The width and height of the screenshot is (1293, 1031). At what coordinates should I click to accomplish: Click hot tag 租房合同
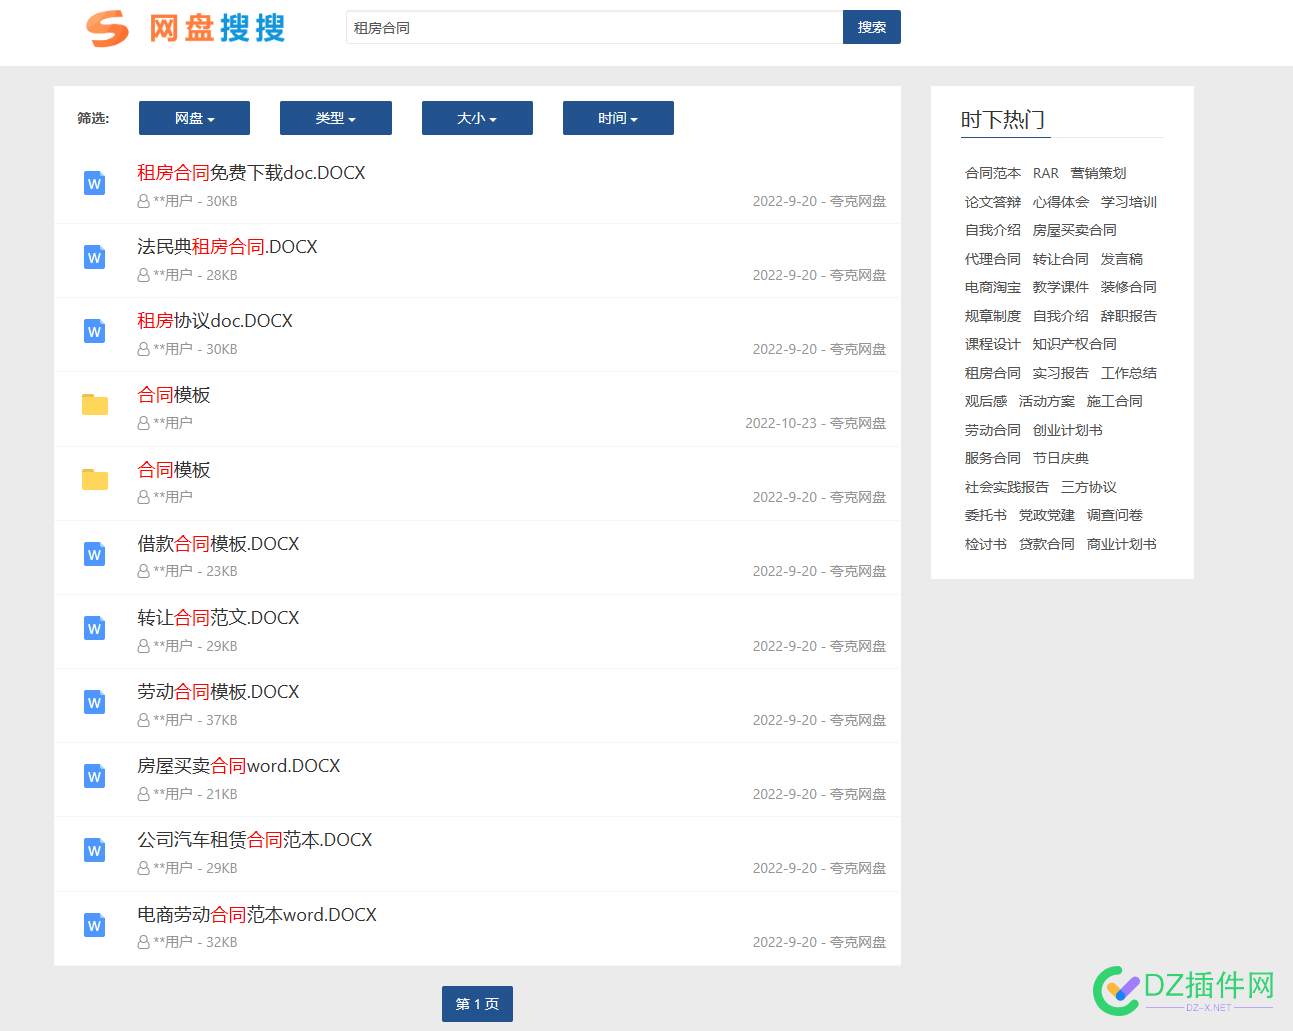click(x=993, y=373)
